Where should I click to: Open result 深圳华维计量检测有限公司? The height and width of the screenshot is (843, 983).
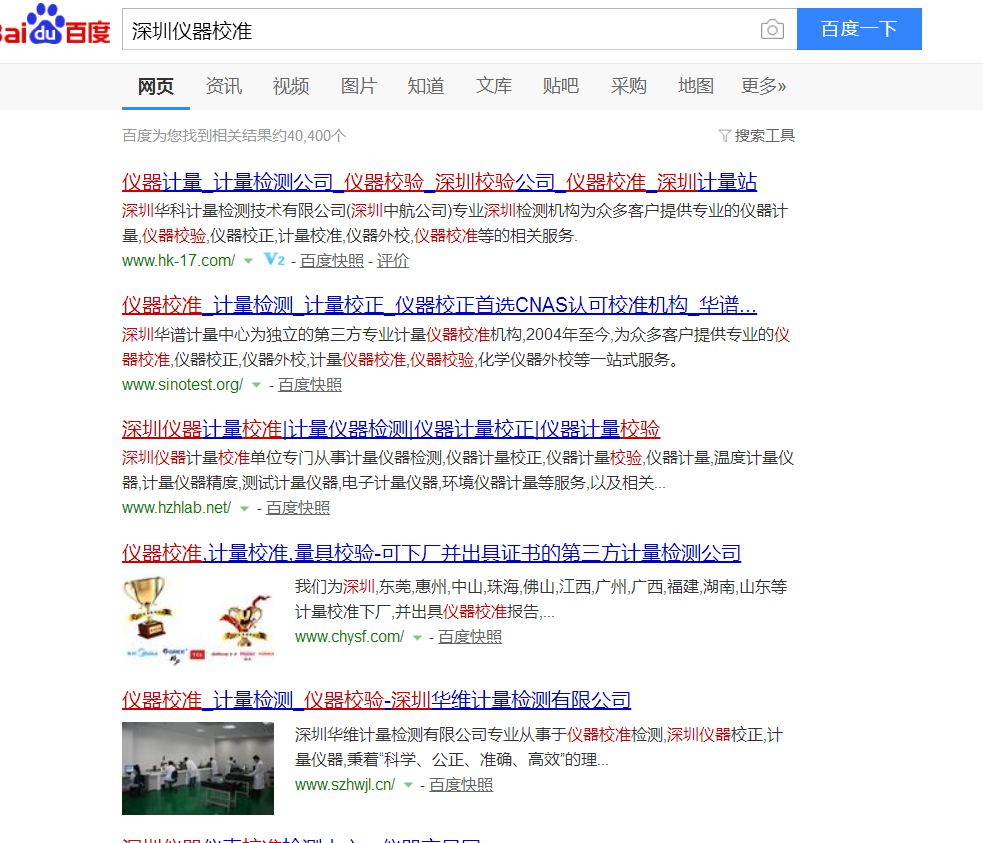point(376,700)
